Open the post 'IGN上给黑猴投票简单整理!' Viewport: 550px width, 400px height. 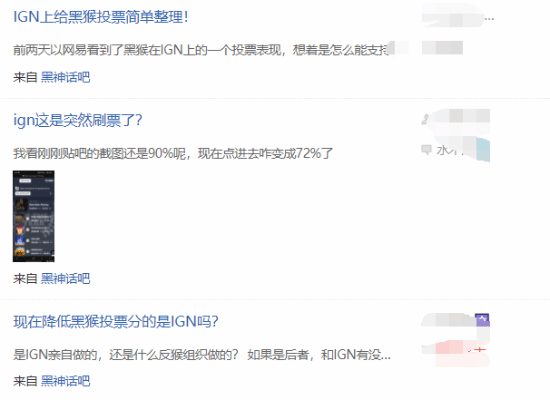tap(101, 17)
